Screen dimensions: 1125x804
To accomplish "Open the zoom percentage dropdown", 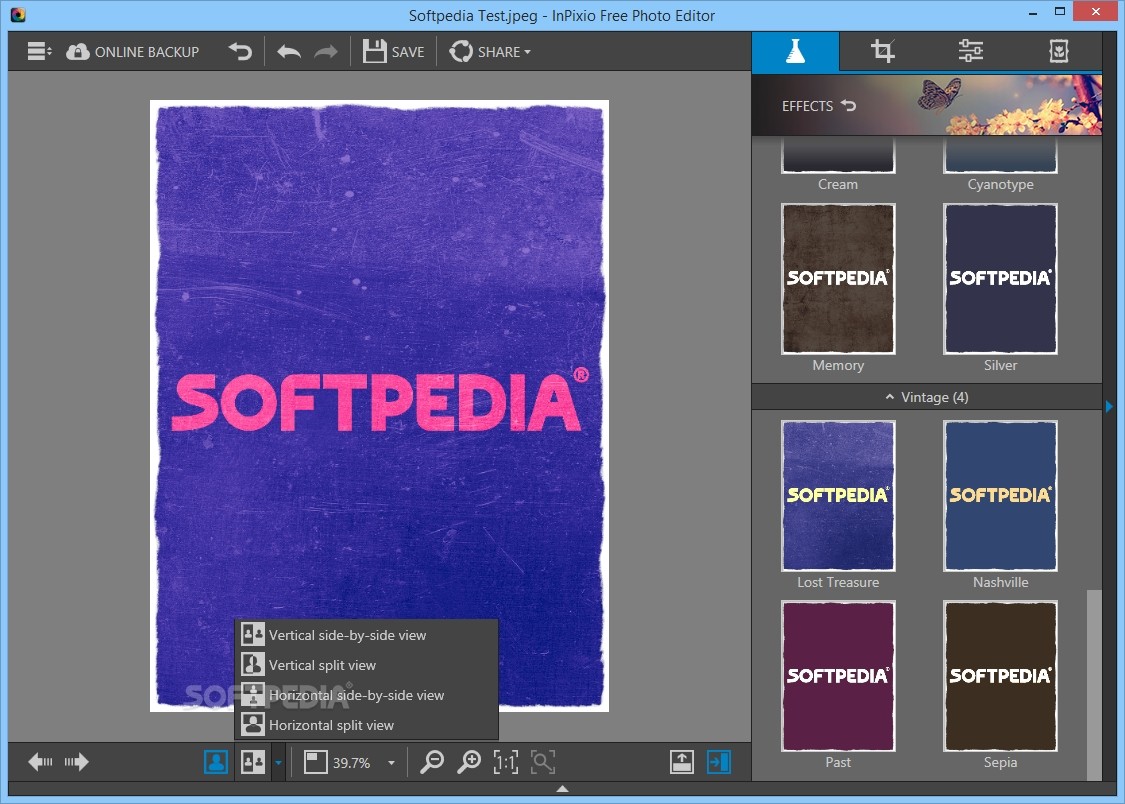I will click(x=391, y=762).
